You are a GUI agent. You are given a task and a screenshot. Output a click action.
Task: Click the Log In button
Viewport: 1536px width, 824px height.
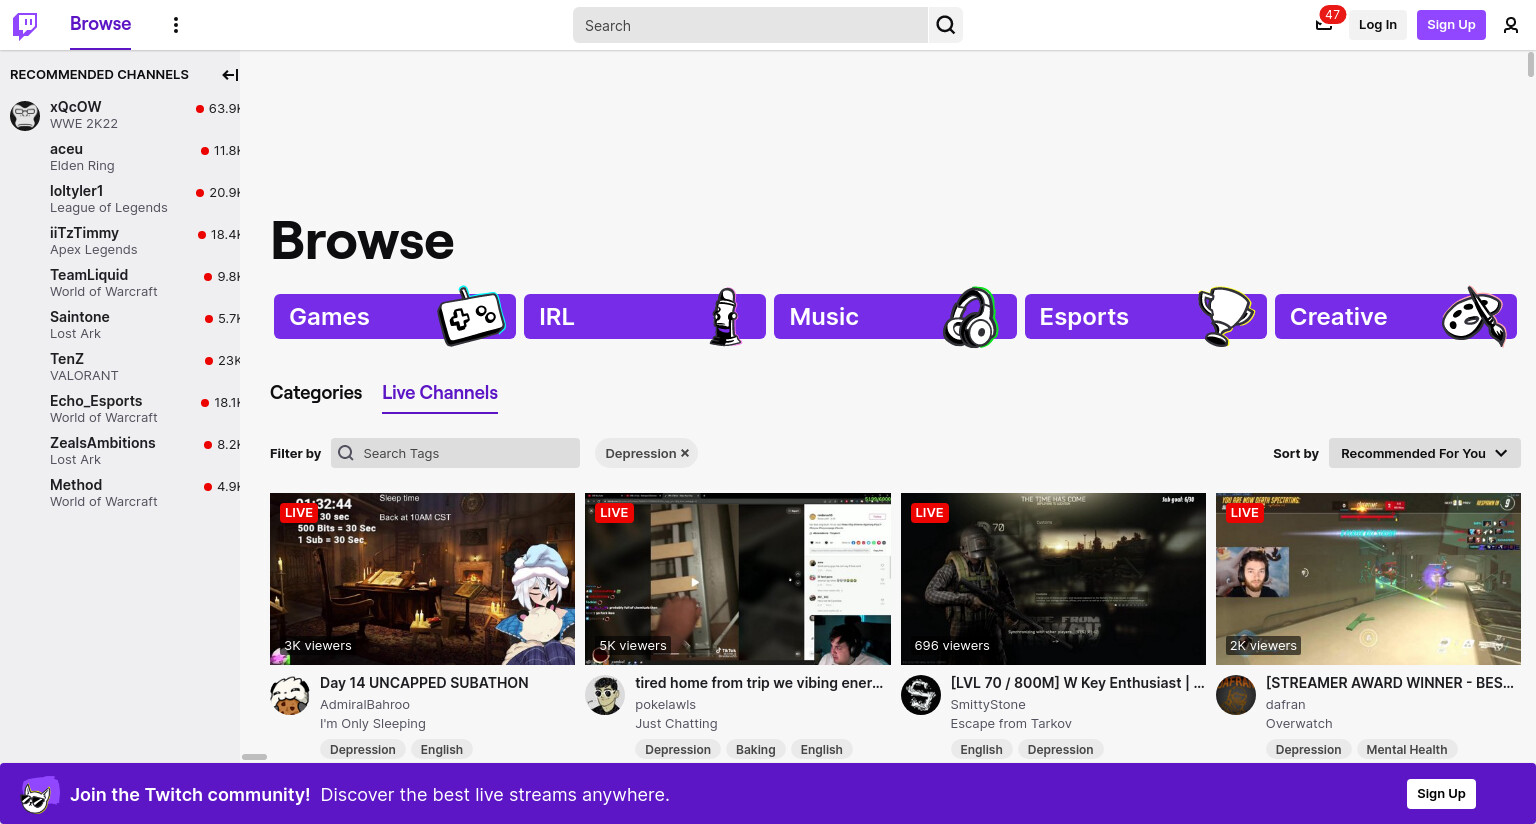(1378, 25)
